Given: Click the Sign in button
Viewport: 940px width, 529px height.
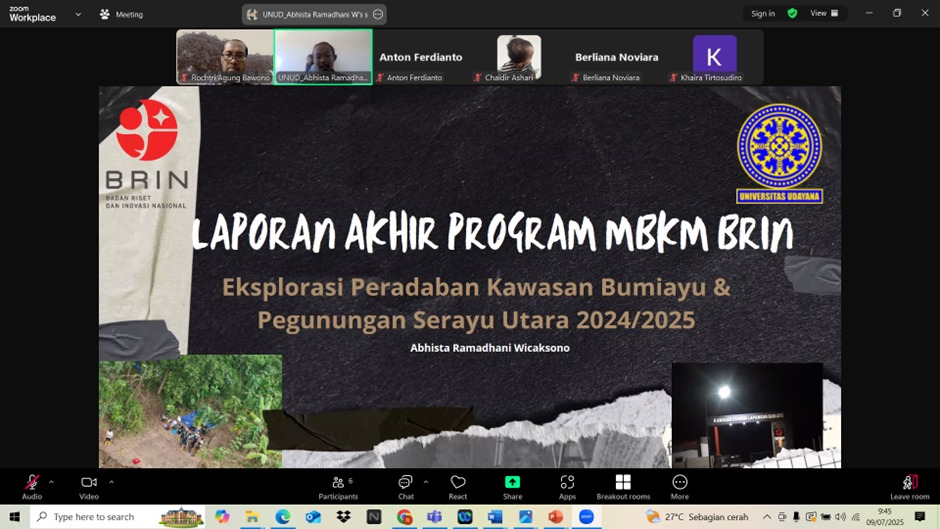Looking at the screenshot, I should pyautogui.click(x=763, y=13).
